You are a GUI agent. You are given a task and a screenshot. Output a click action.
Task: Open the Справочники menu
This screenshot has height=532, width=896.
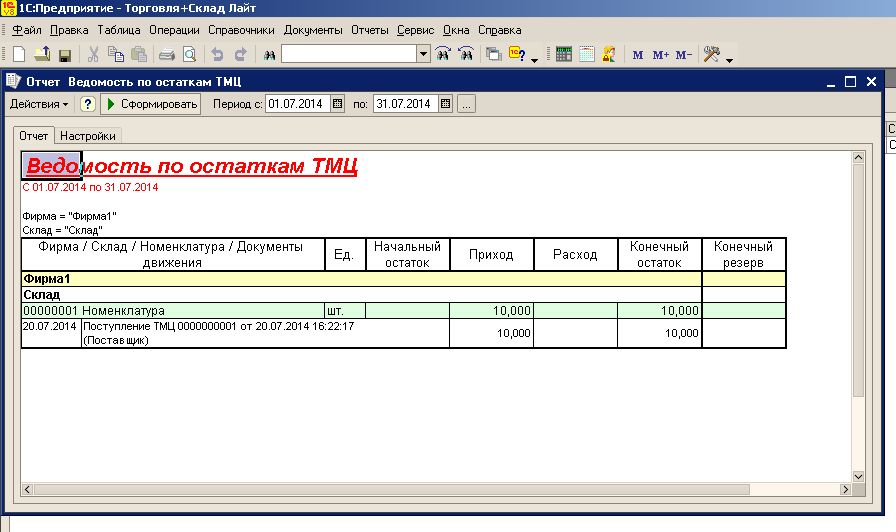241,30
